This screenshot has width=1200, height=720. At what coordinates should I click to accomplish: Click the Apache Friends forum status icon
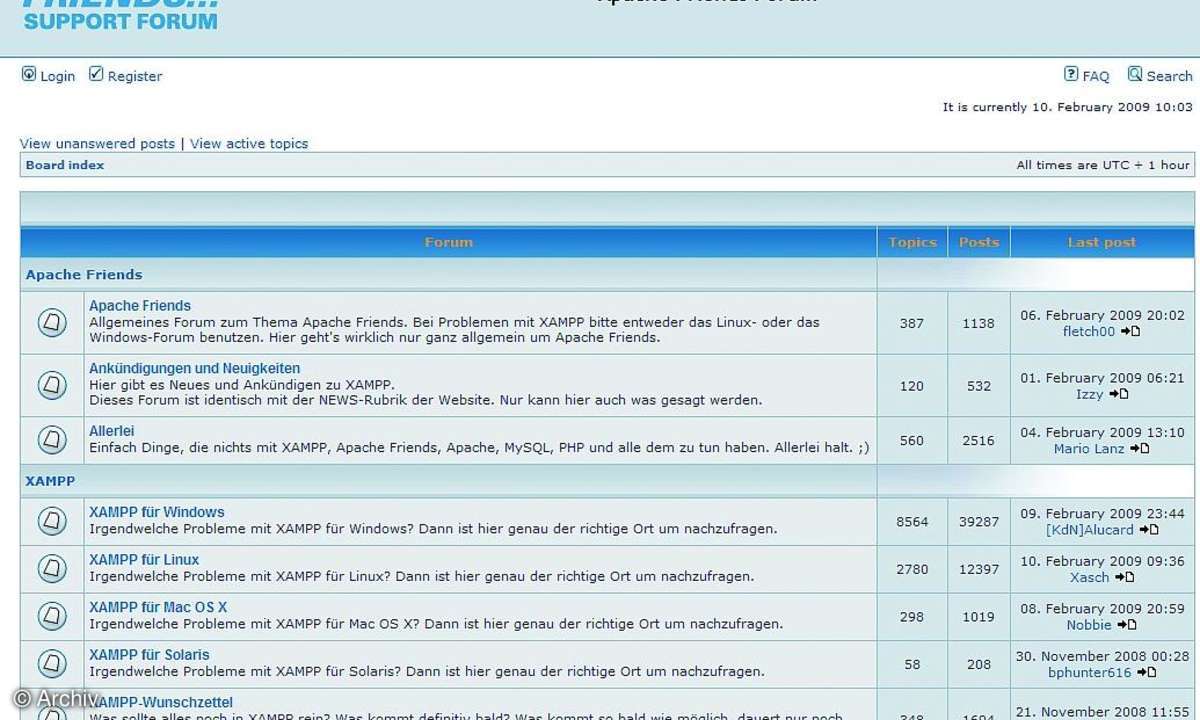pos(52,322)
